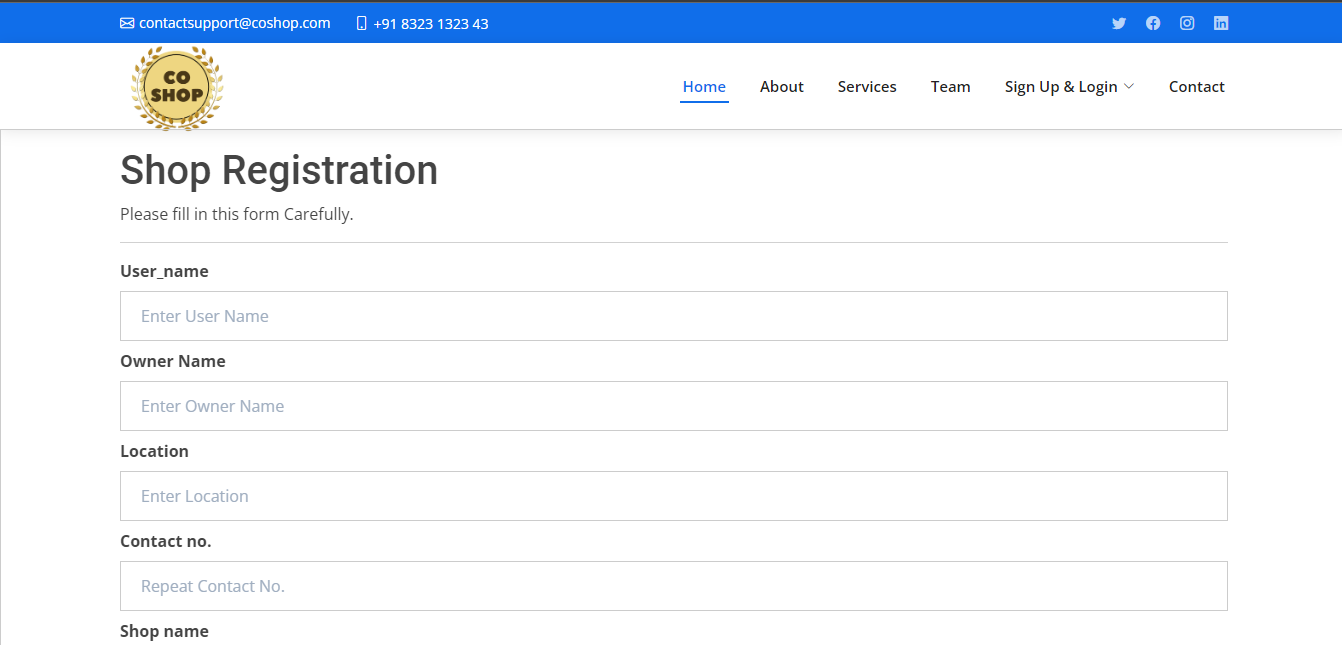Open the Facebook social icon
This screenshot has width=1342, height=645.
click(x=1153, y=23)
